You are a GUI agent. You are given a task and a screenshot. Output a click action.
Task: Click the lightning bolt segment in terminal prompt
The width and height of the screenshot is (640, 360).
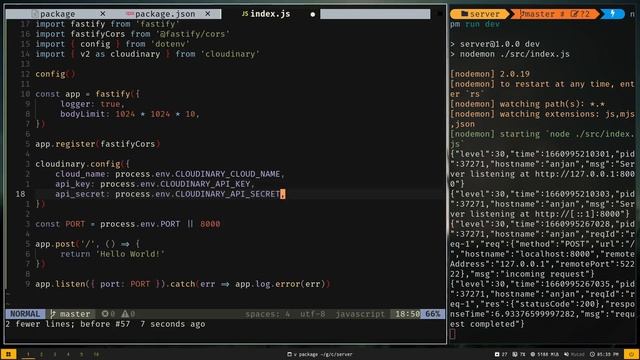click(612, 14)
